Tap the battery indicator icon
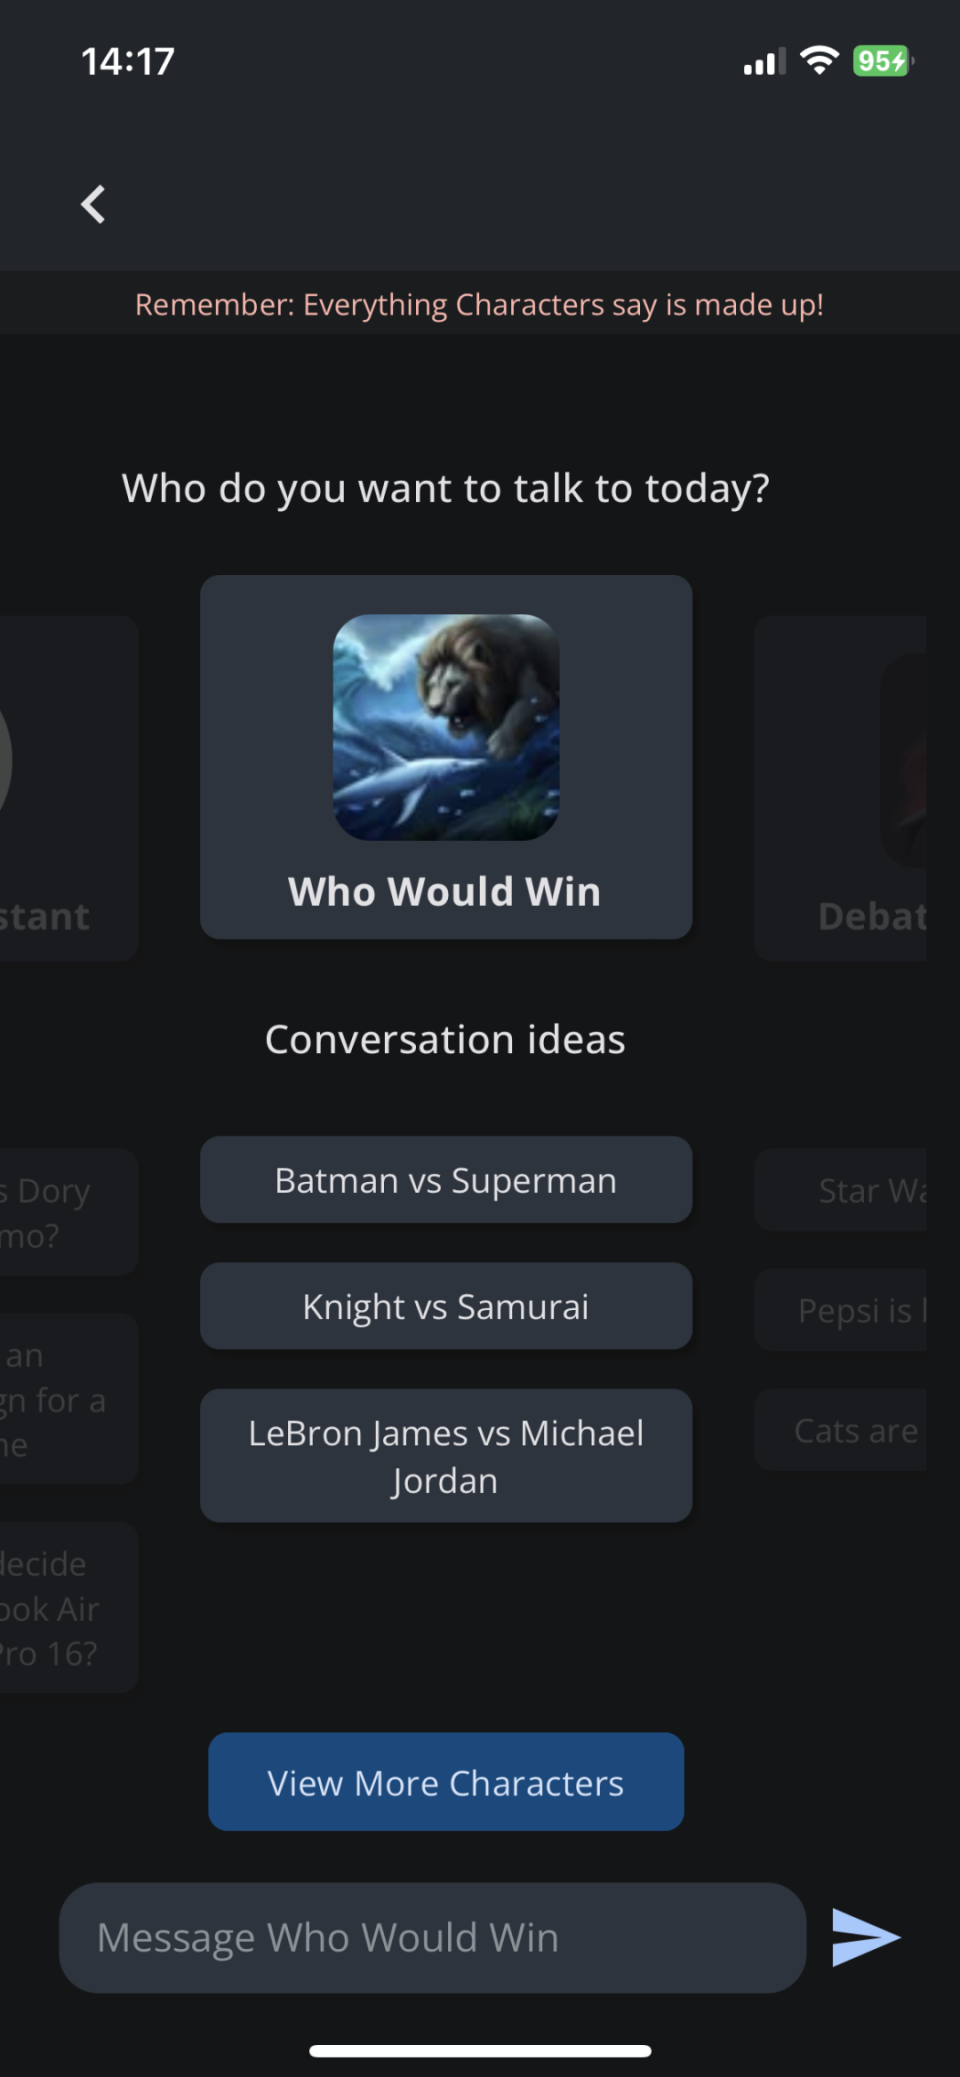 pyautogui.click(x=883, y=61)
